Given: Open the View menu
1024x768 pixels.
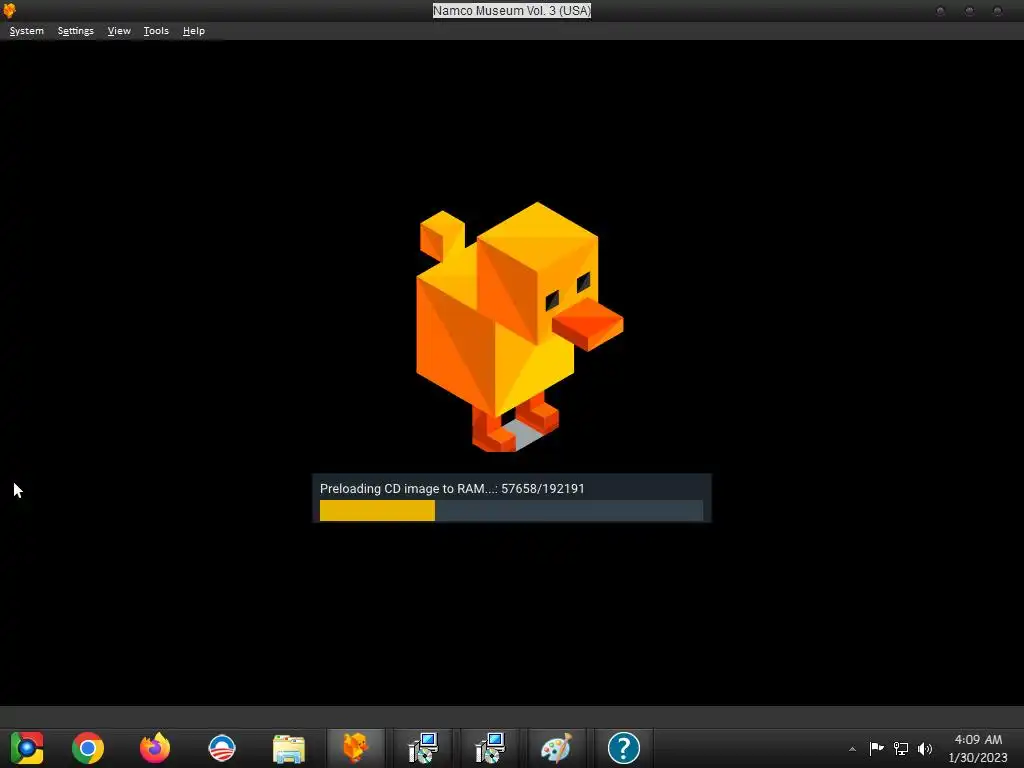Looking at the screenshot, I should (x=119, y=31).
